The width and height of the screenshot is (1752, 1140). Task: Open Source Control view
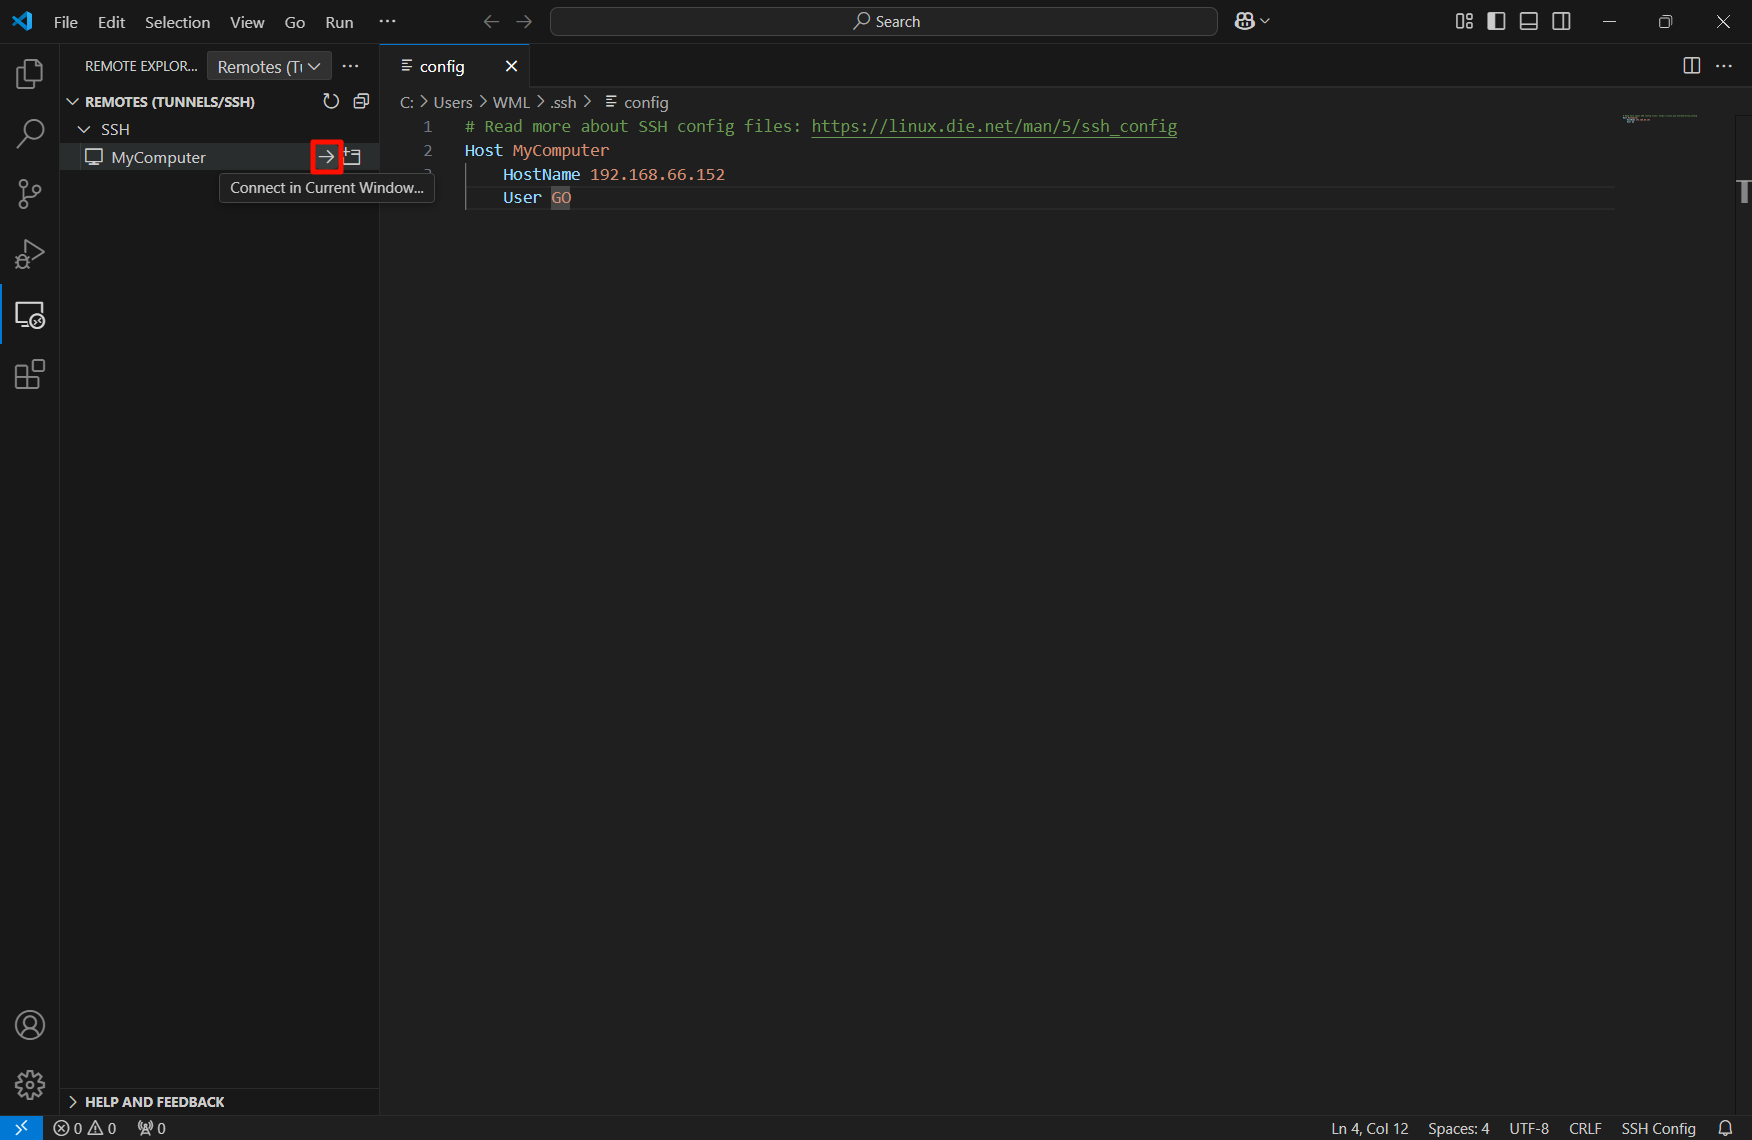click(x=30, y=194)
